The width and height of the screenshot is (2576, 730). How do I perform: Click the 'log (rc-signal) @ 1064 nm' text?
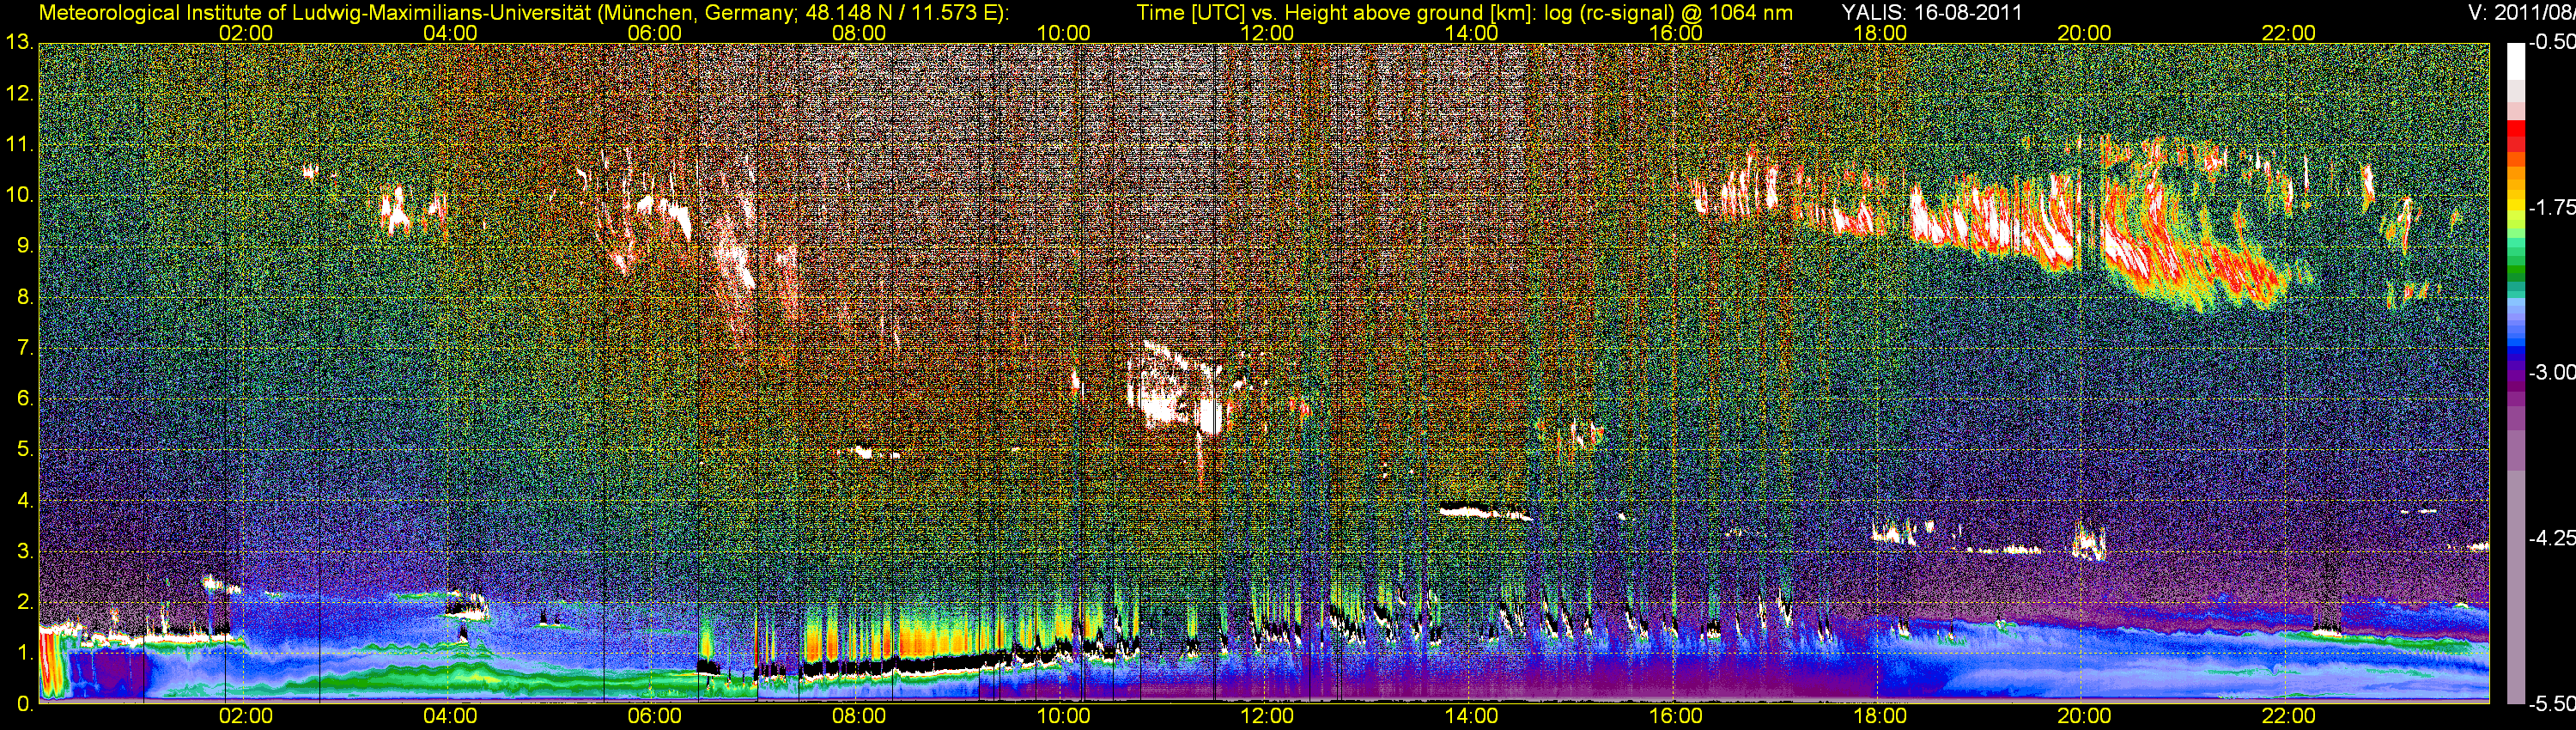point(1669,13)
